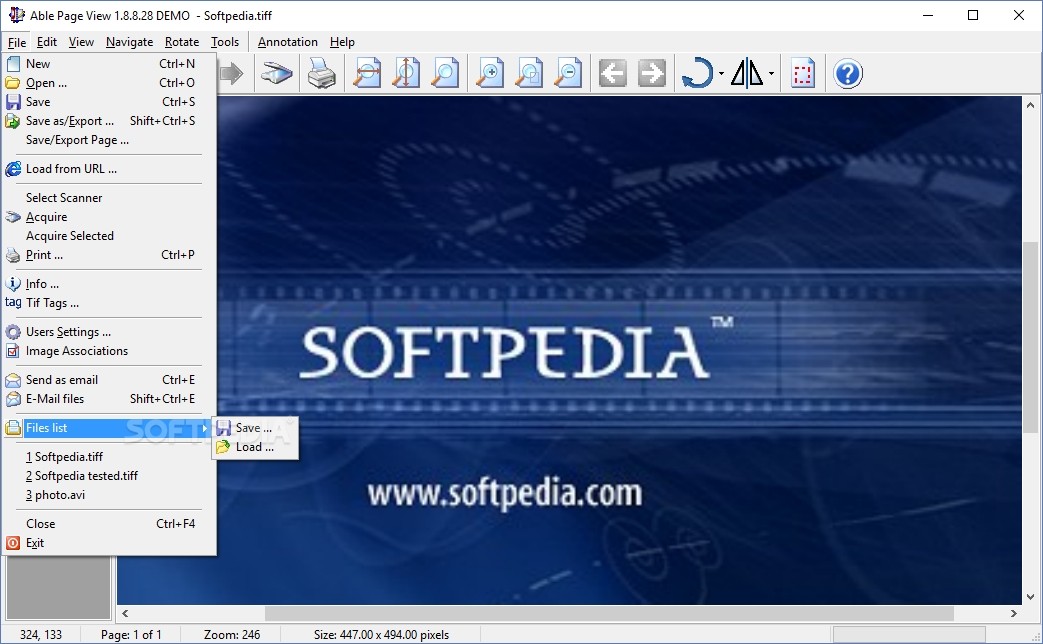
Task: Choose Send as email entry
Action: pyautogui.click(x=109, y=380)
